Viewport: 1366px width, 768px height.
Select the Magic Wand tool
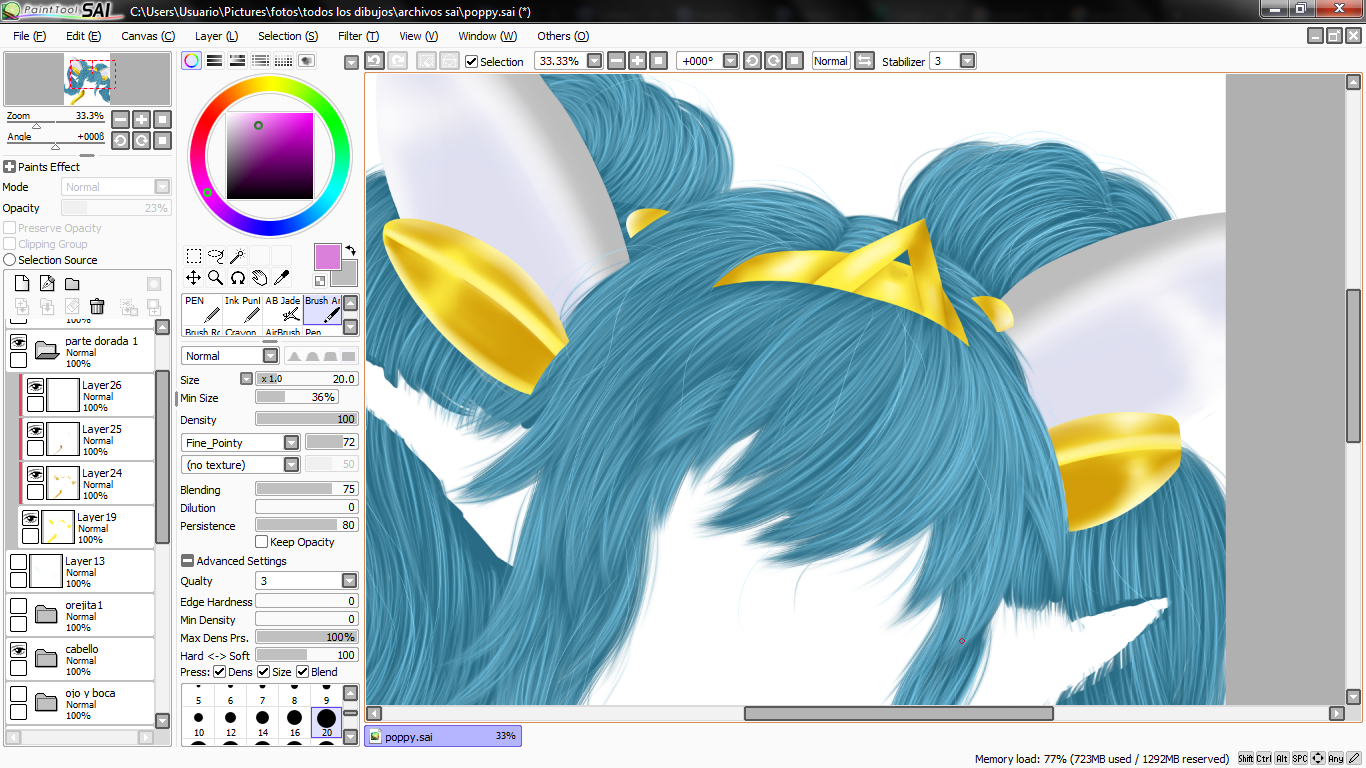pos(238,256)
